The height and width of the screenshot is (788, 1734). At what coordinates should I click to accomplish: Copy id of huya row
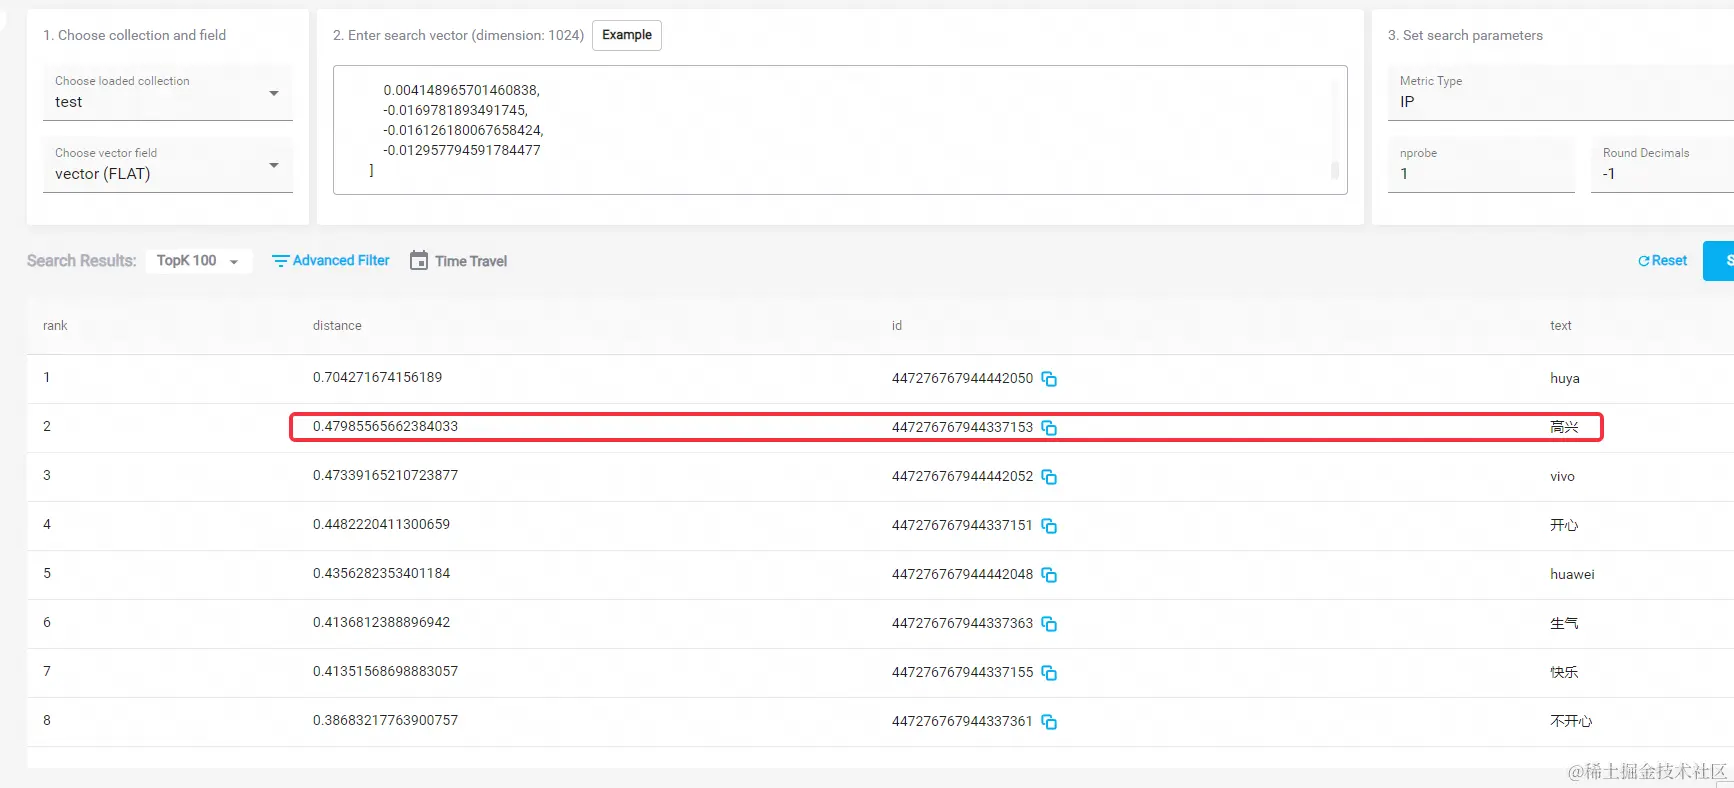pos(1049,379)
